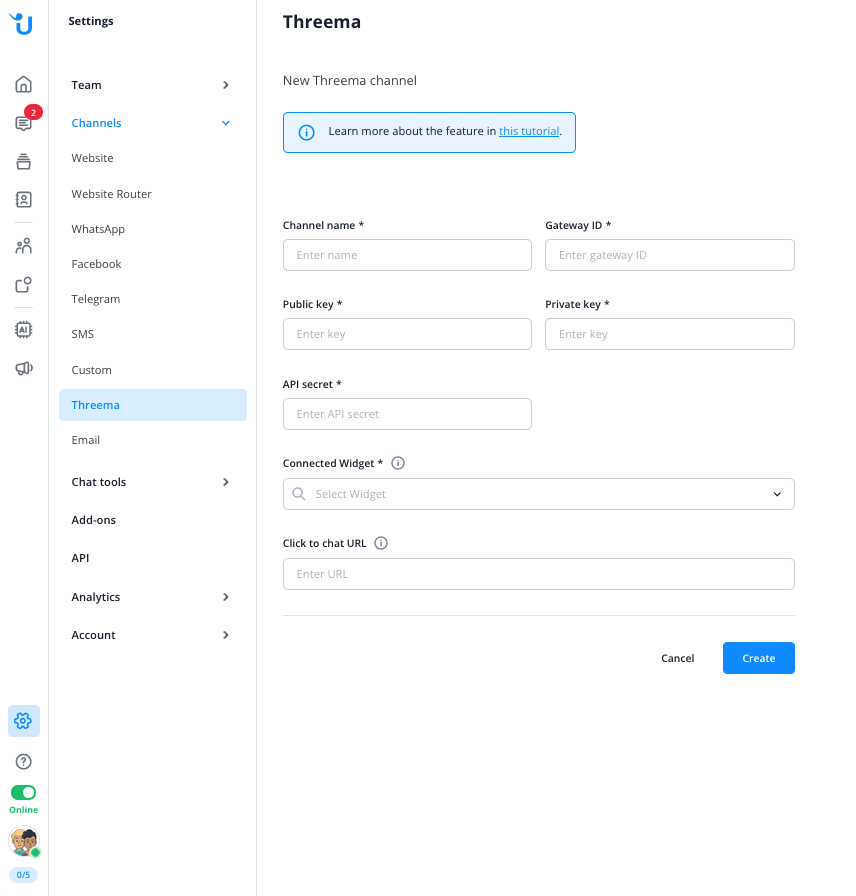The width and height of the screenshot is (856, 896).
Task: Toggle the Online status switch
Action: 23,792
